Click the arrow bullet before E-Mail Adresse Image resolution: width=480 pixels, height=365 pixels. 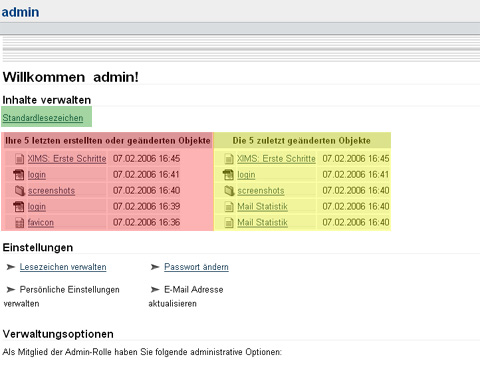click(x=155, y=289)
